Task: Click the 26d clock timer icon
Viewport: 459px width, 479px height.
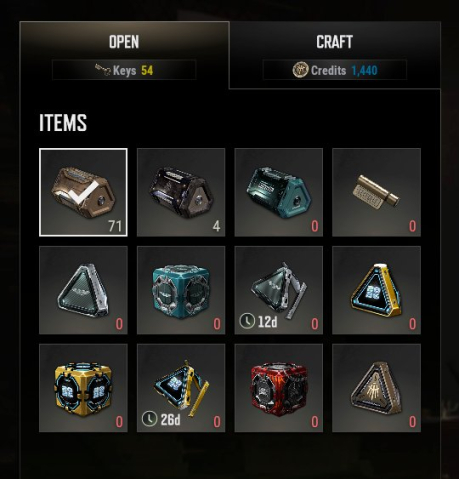Action: click(x=149, y=419)
